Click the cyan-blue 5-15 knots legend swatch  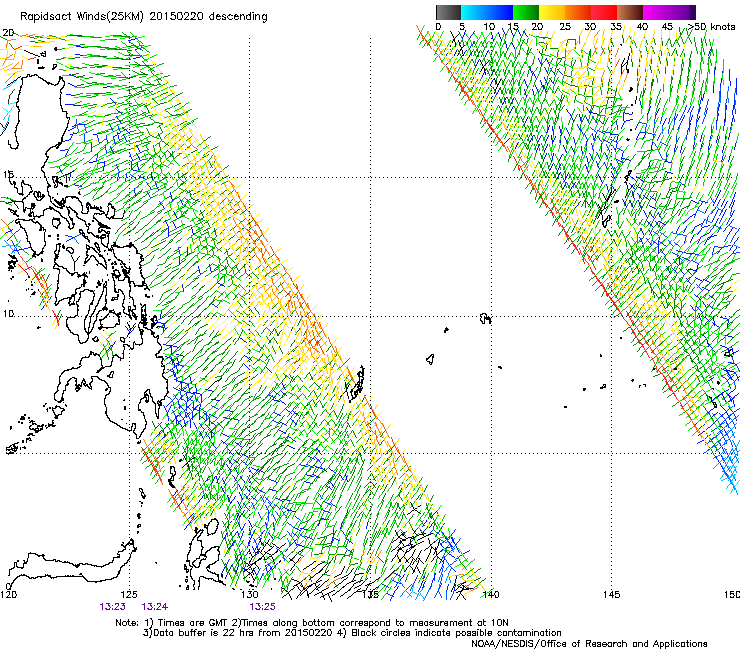487,12
